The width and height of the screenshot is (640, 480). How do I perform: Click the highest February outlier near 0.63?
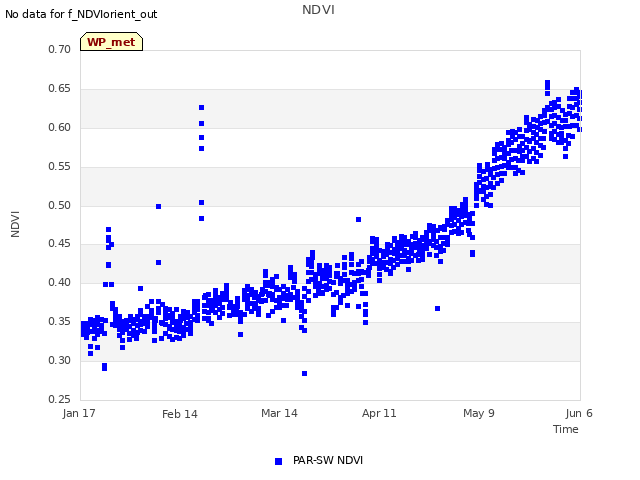tap(202, 107)
